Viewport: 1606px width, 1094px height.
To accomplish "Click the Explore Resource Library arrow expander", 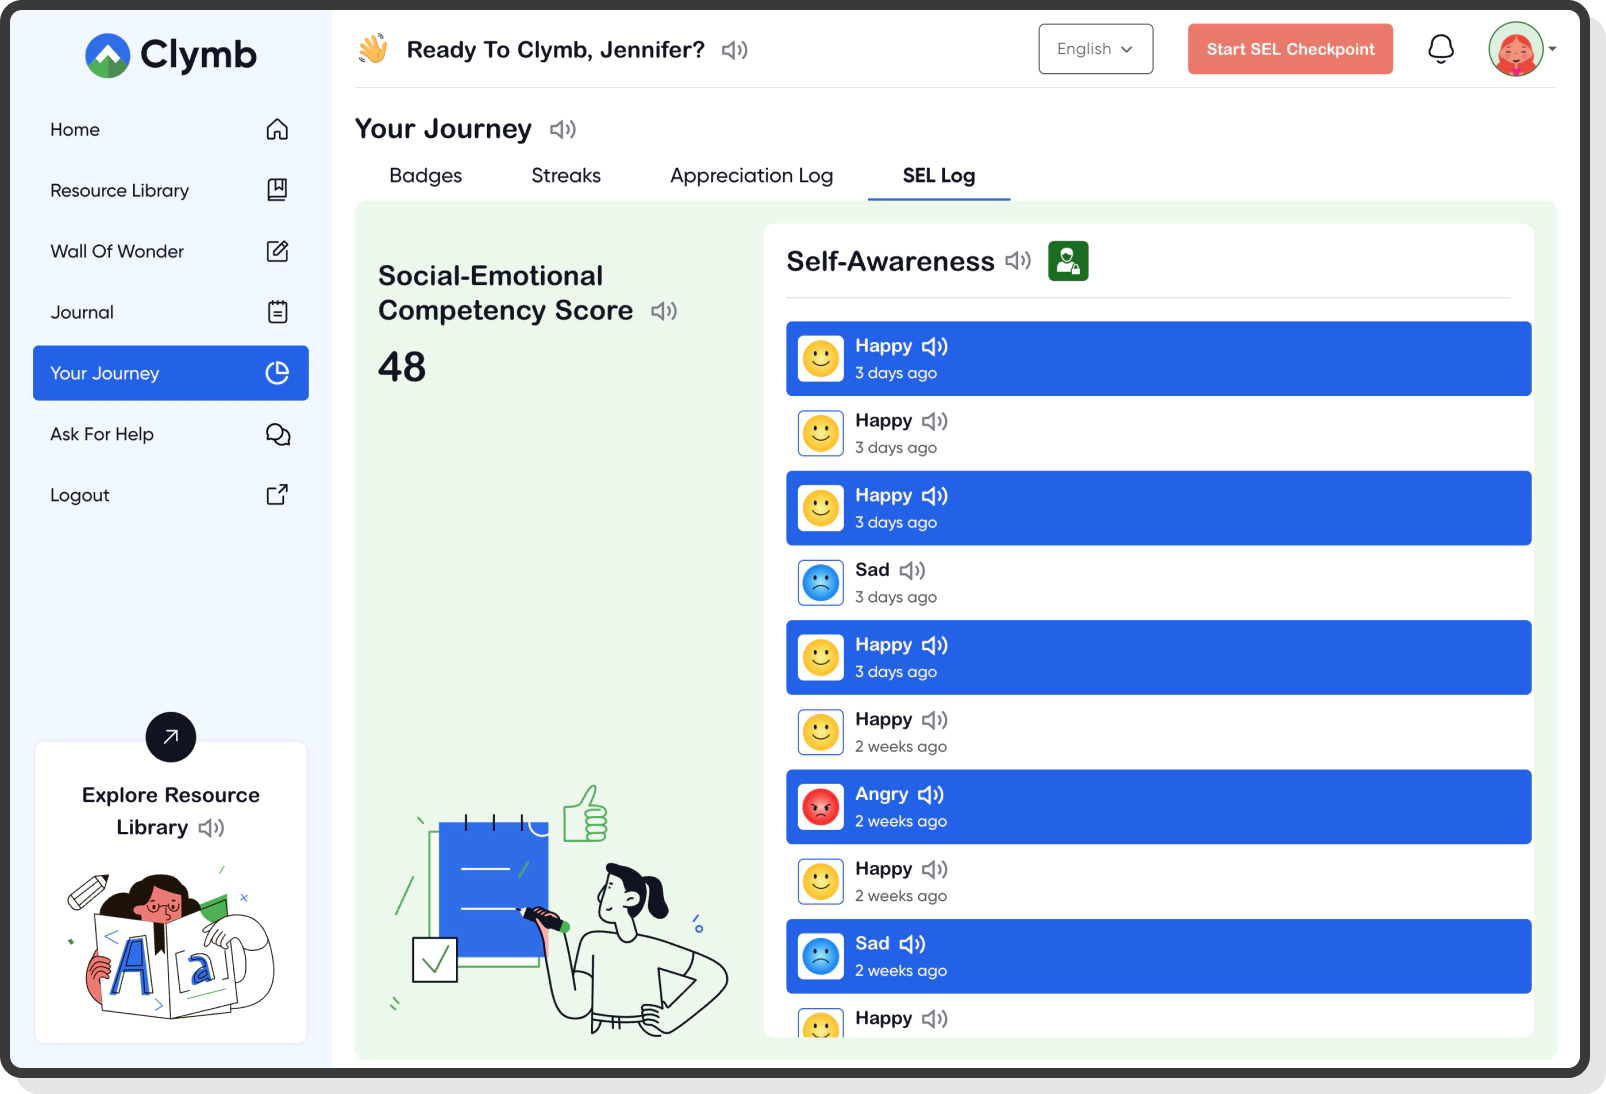I will [170, 737].
